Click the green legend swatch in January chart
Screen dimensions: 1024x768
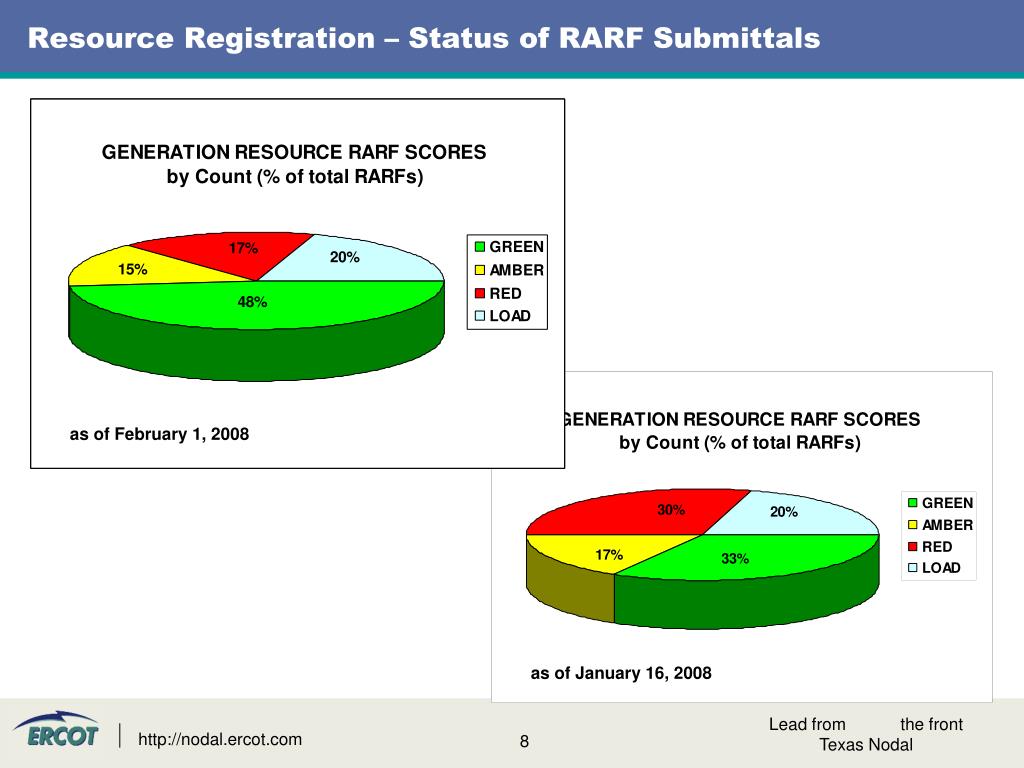coord(913,503)
